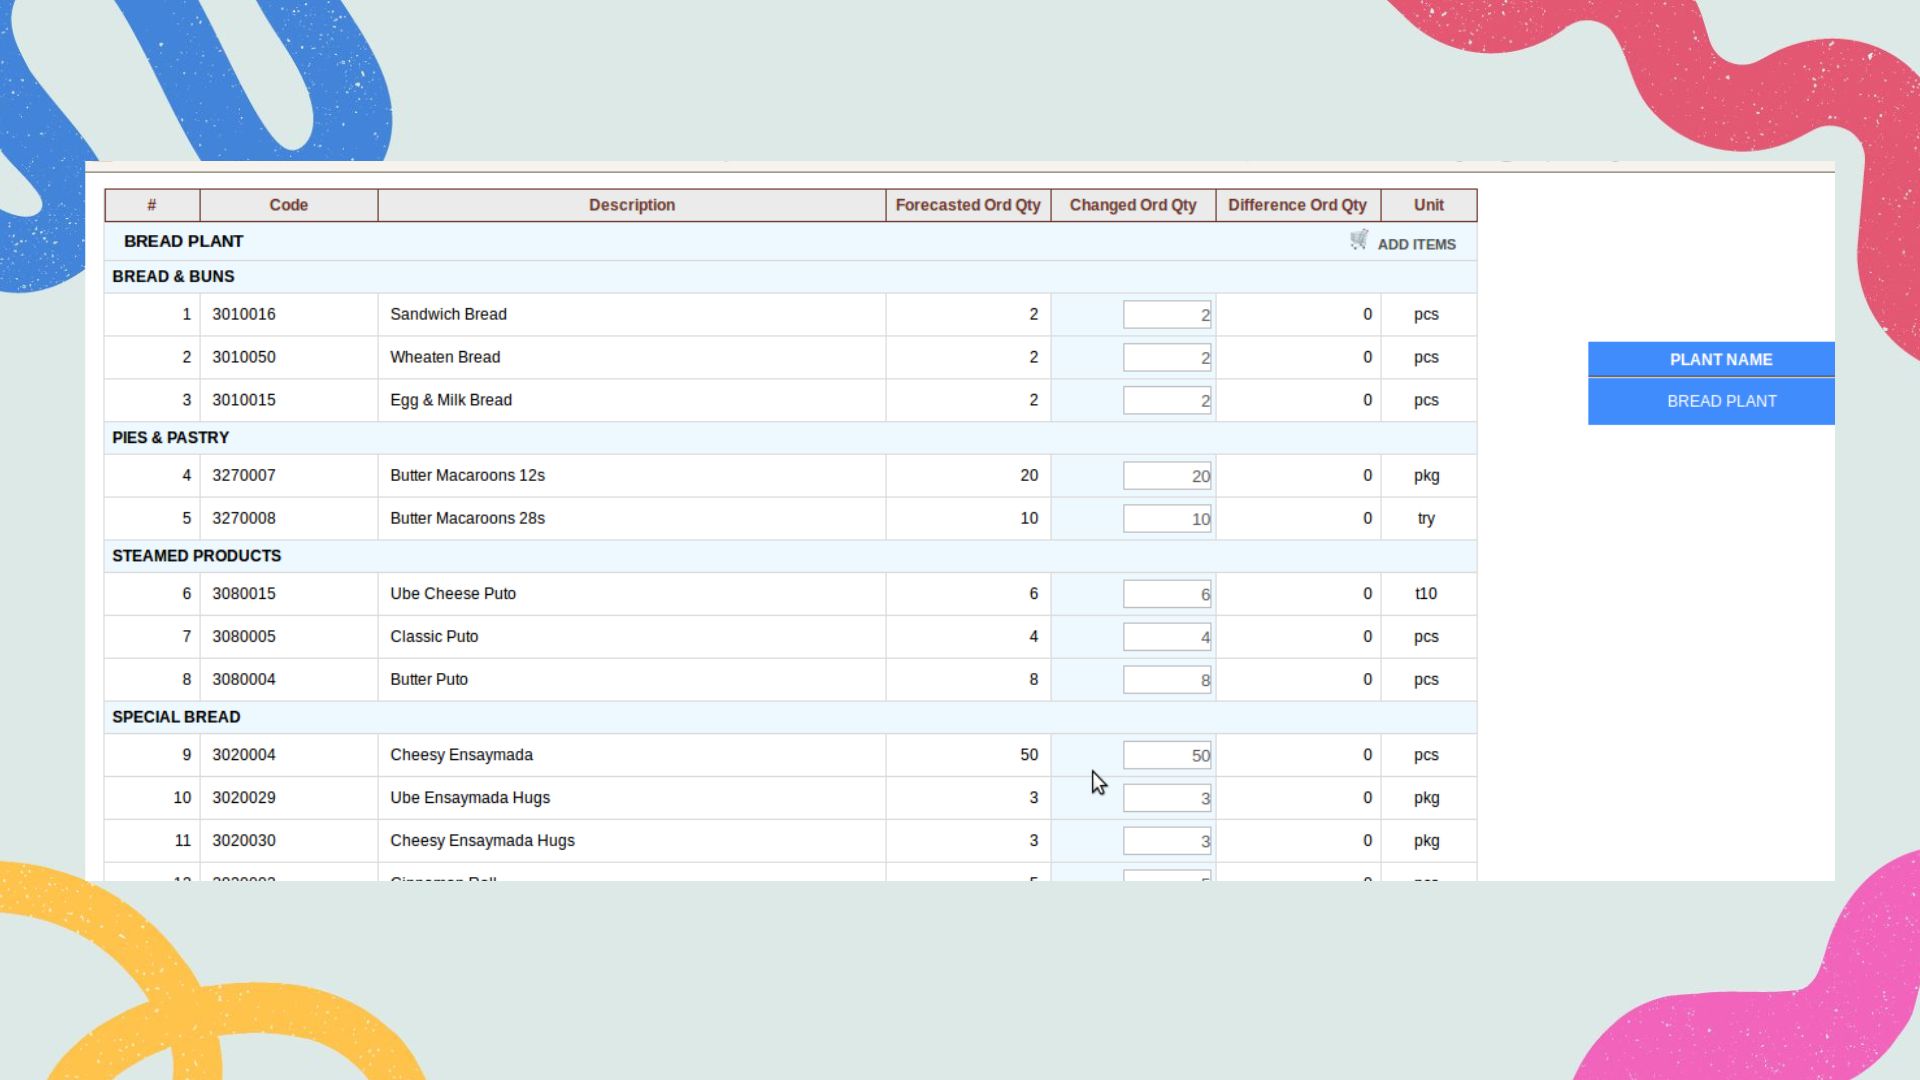Click the Code column header
The height and width of the screenshot is (1080, 1920).
coord(288,205)
